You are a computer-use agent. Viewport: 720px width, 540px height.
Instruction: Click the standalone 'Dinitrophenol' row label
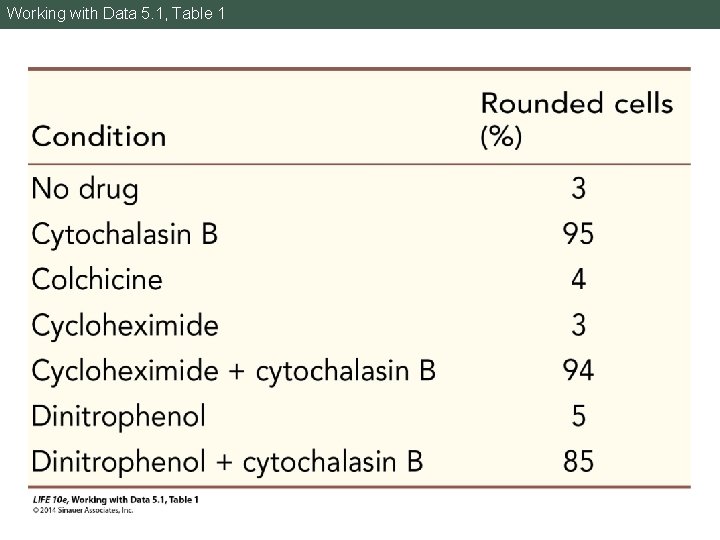click(x=119, y=416)
